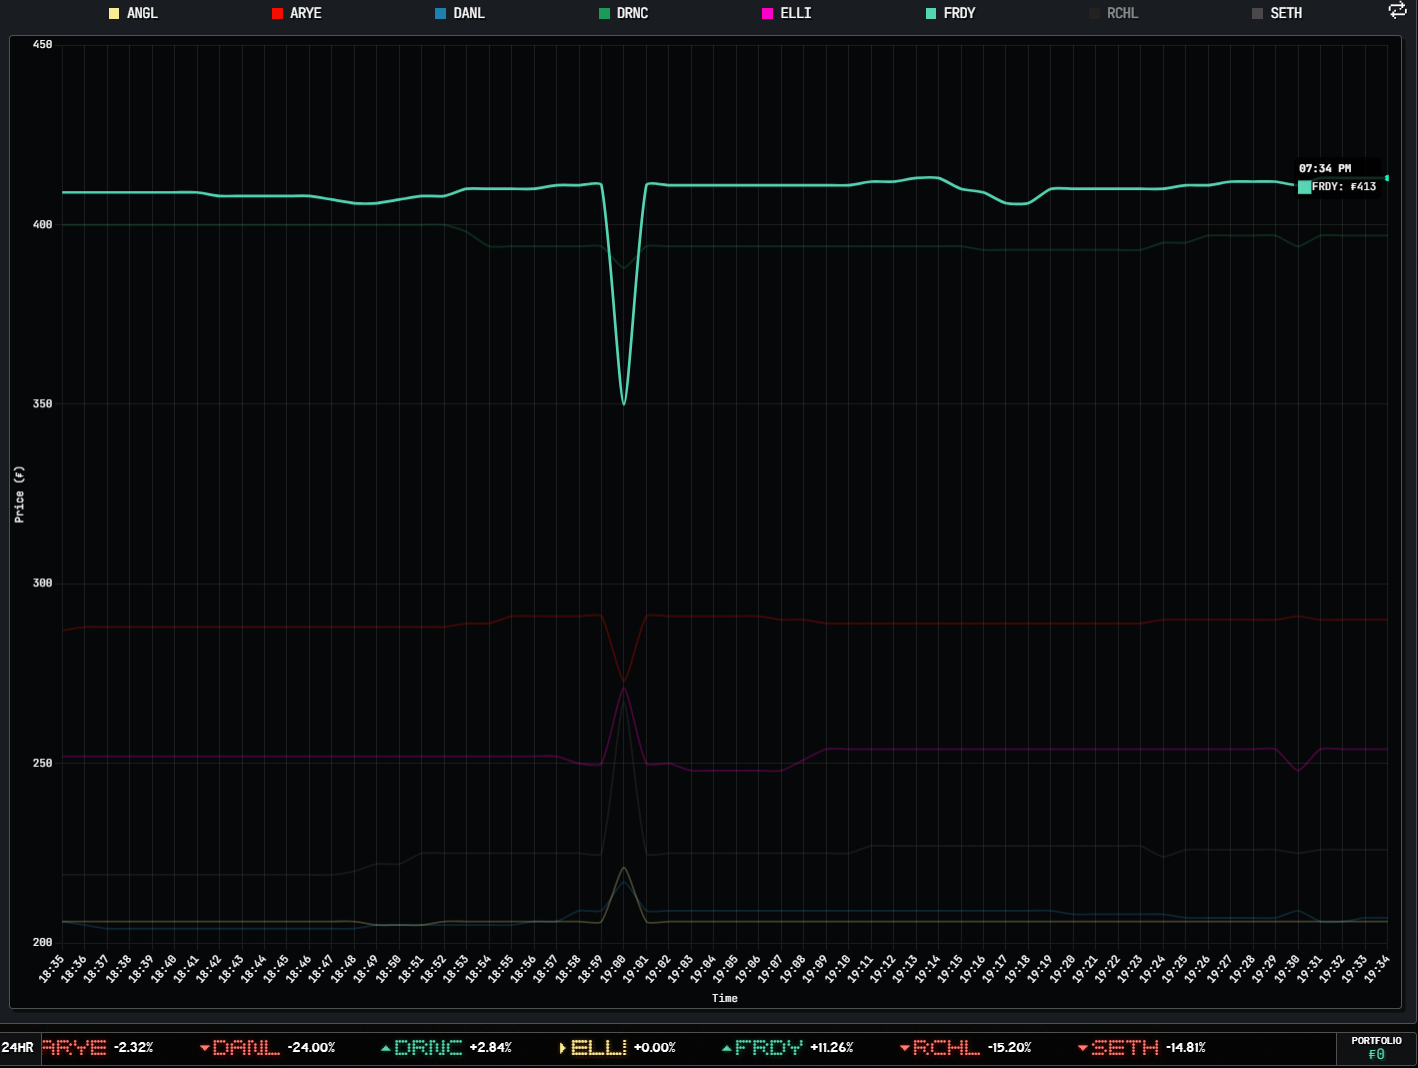This screenshot has width=1418, height=1068.
Task: Click the -14.81% change for SETH
Action: [x=1186, y=1047]
